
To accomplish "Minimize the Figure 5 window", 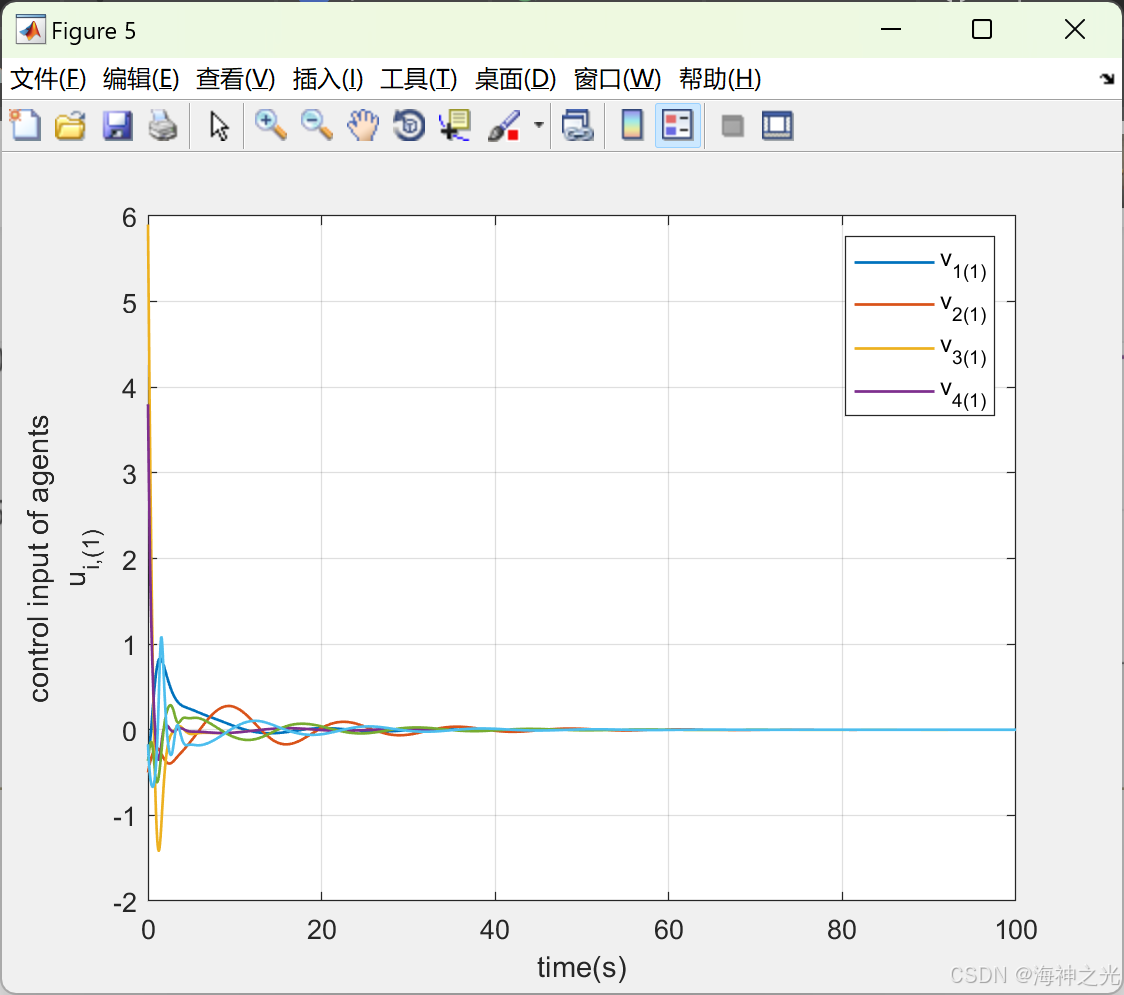I will (x=890, y=29).
